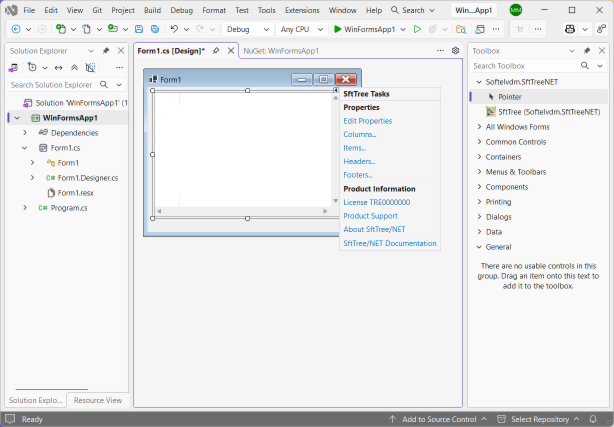
Task: Expand the Containers toolbox group
Action: (479, 157)
